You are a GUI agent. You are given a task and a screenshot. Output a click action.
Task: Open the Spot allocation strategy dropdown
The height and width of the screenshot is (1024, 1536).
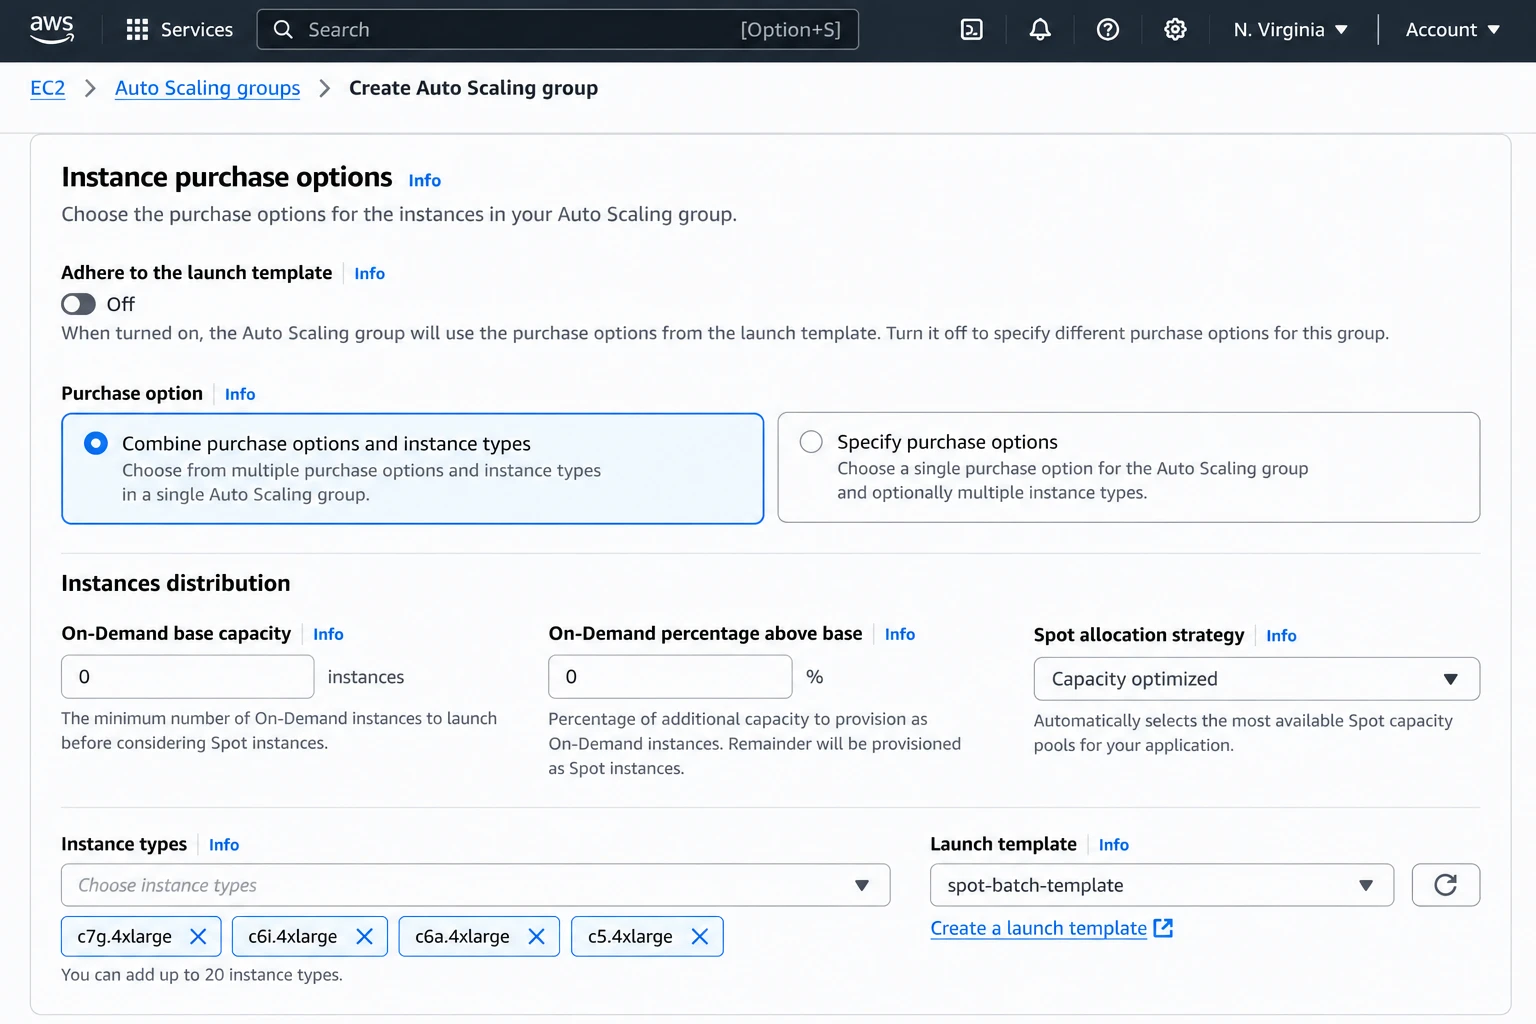[x=1257, y=679]
